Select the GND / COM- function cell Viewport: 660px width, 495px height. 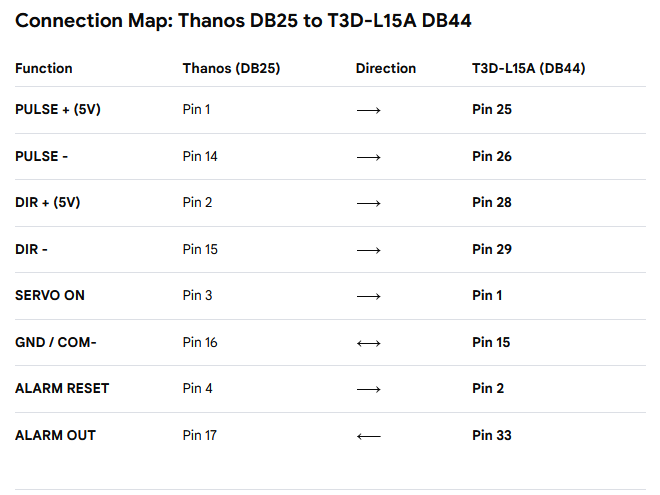(56, 342)
